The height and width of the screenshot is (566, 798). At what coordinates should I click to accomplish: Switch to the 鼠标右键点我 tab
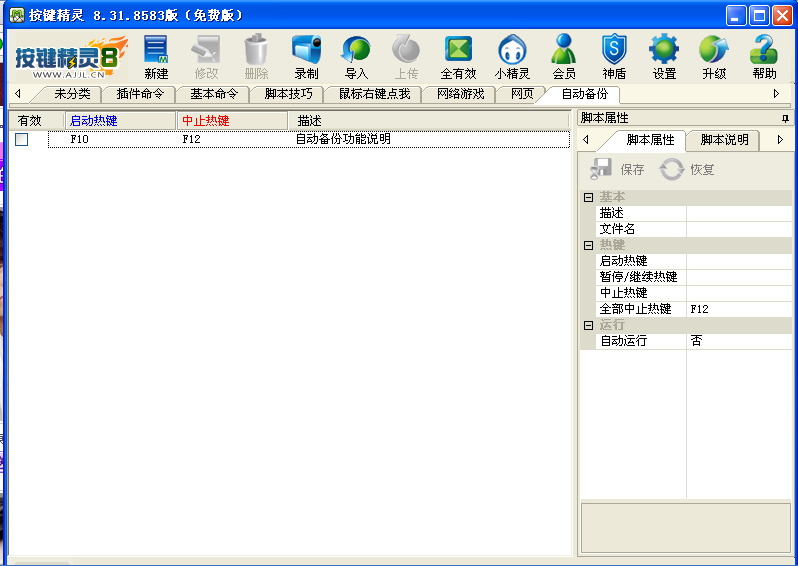coord(374,94)
